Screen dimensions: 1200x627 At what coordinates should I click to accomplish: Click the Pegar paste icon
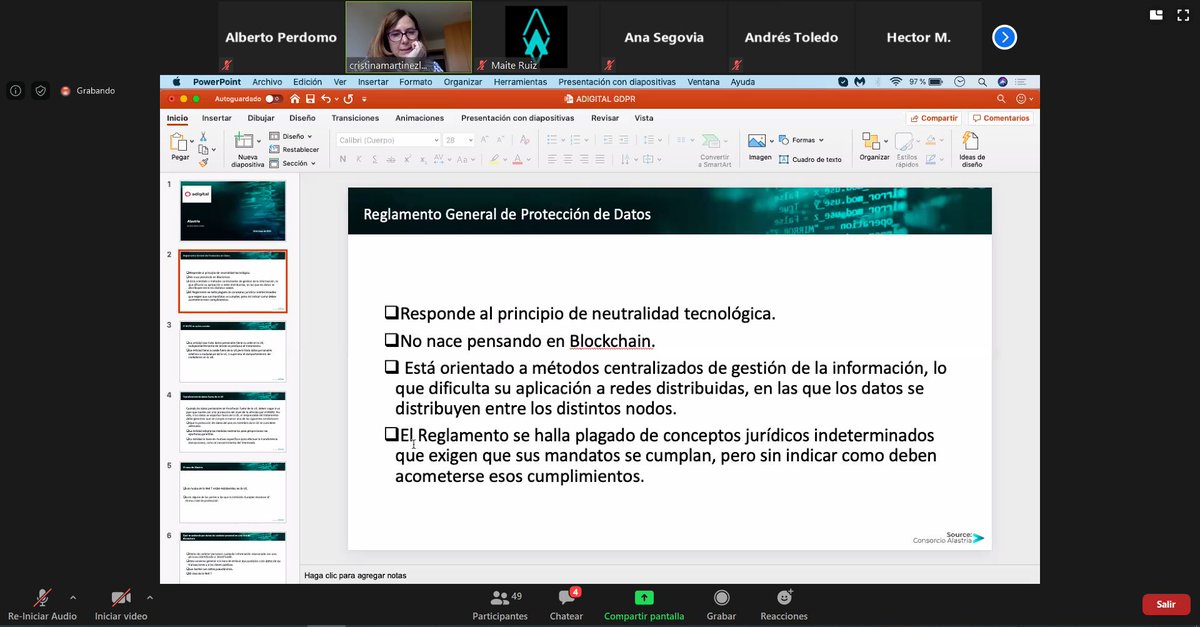click(x=180, y=143)
